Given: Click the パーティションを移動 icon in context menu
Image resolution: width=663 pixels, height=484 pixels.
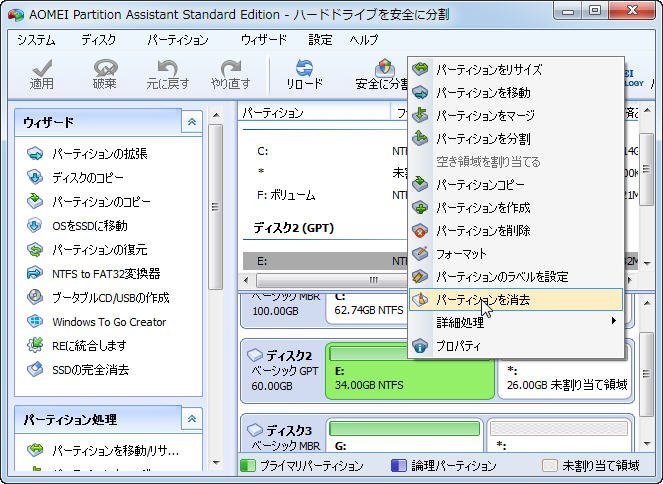Looking at the screenshot, I should click(420, 92).
